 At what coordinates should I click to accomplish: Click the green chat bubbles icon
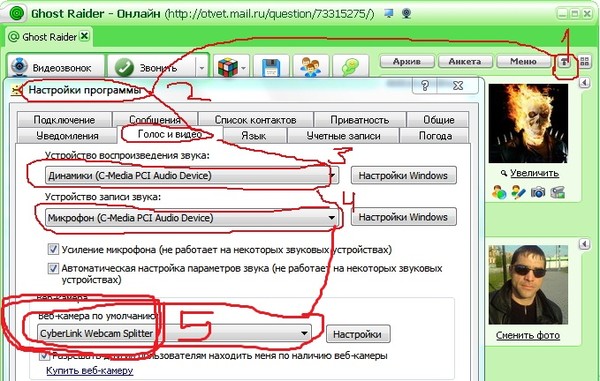click(x=351, y=68)
